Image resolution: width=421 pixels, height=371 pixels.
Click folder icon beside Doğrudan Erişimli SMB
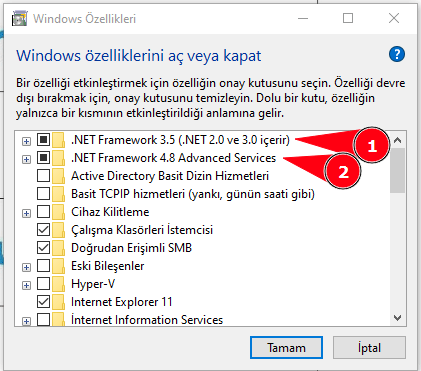pos(58,248)
